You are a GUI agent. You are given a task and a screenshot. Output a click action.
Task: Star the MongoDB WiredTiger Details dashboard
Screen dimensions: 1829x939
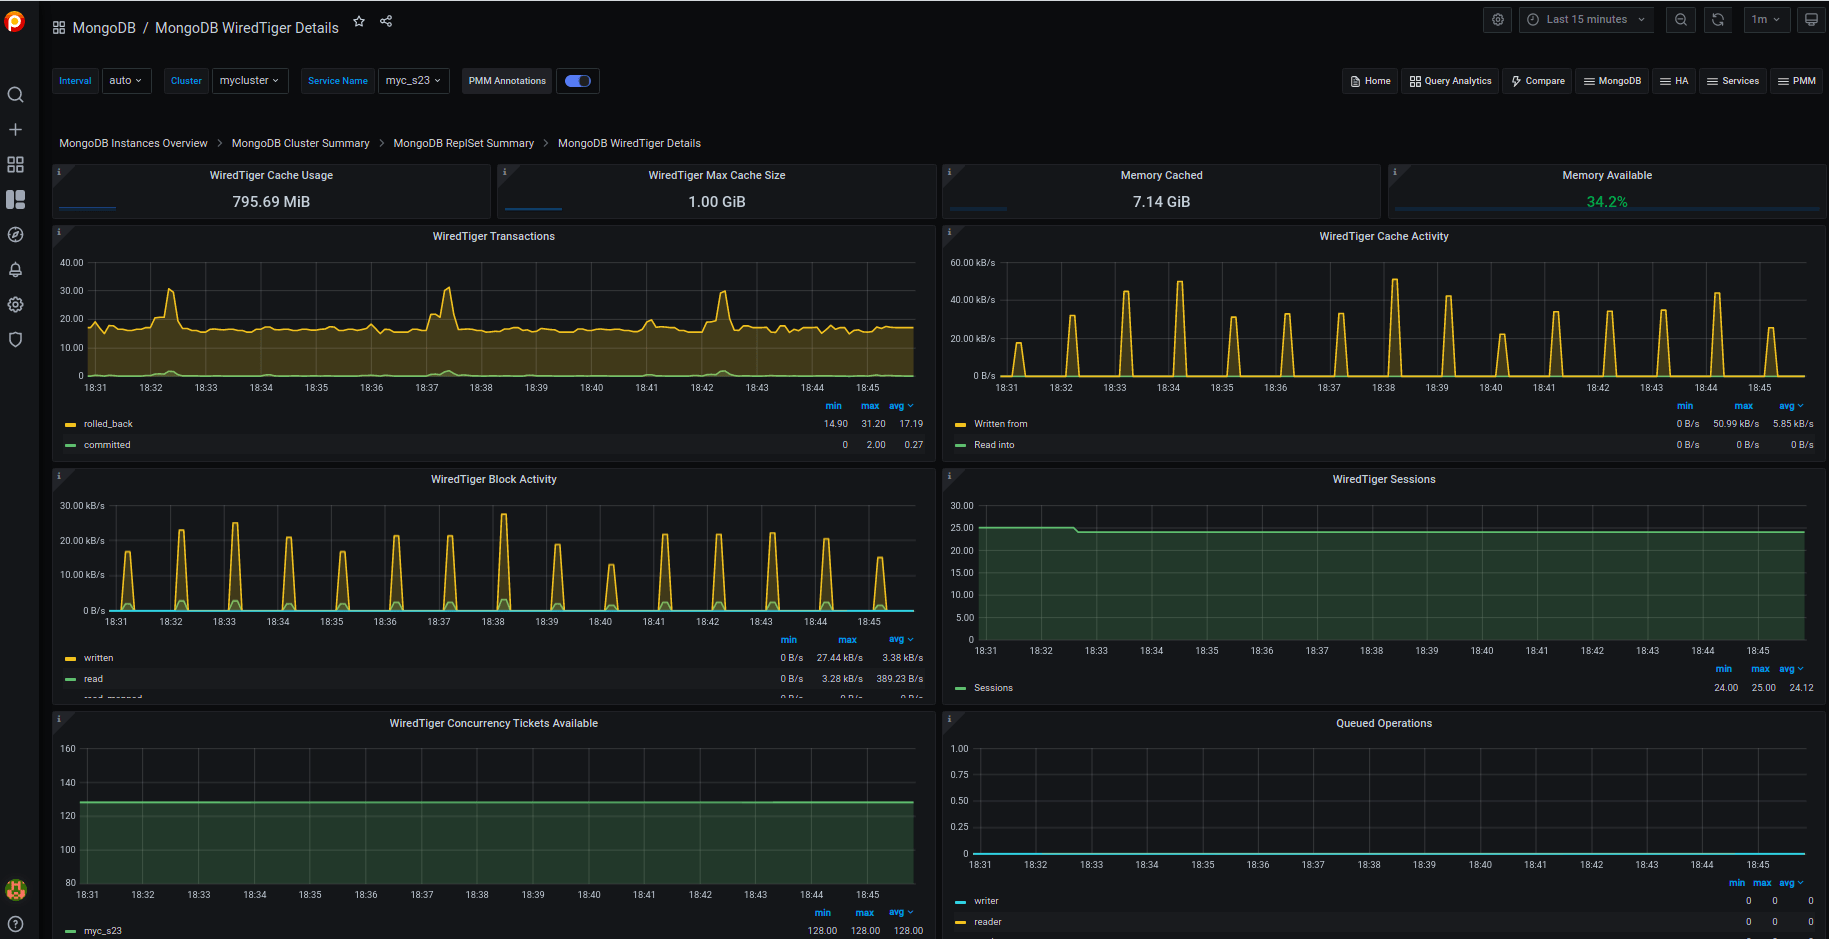[x=359, y=20]
